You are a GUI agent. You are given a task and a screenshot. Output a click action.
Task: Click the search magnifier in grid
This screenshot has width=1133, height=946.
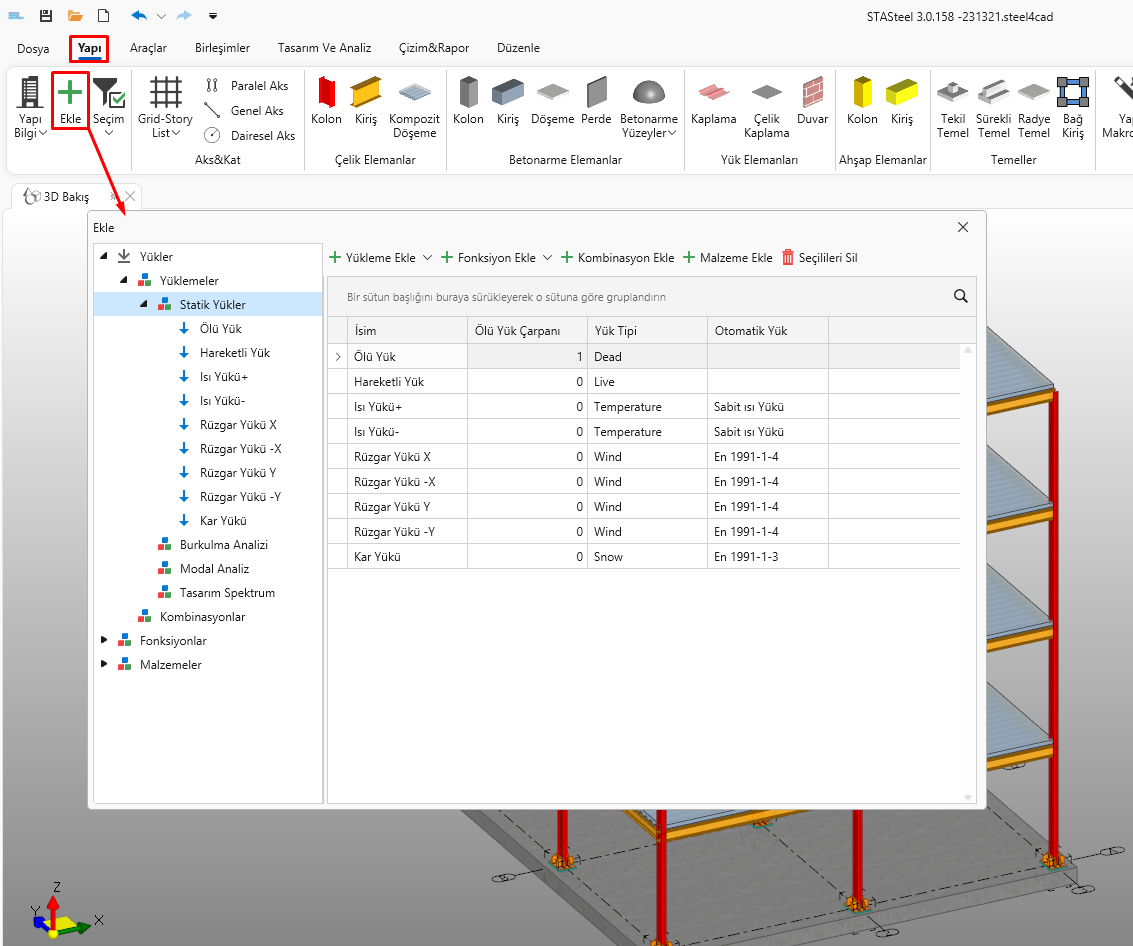(961, 296)
